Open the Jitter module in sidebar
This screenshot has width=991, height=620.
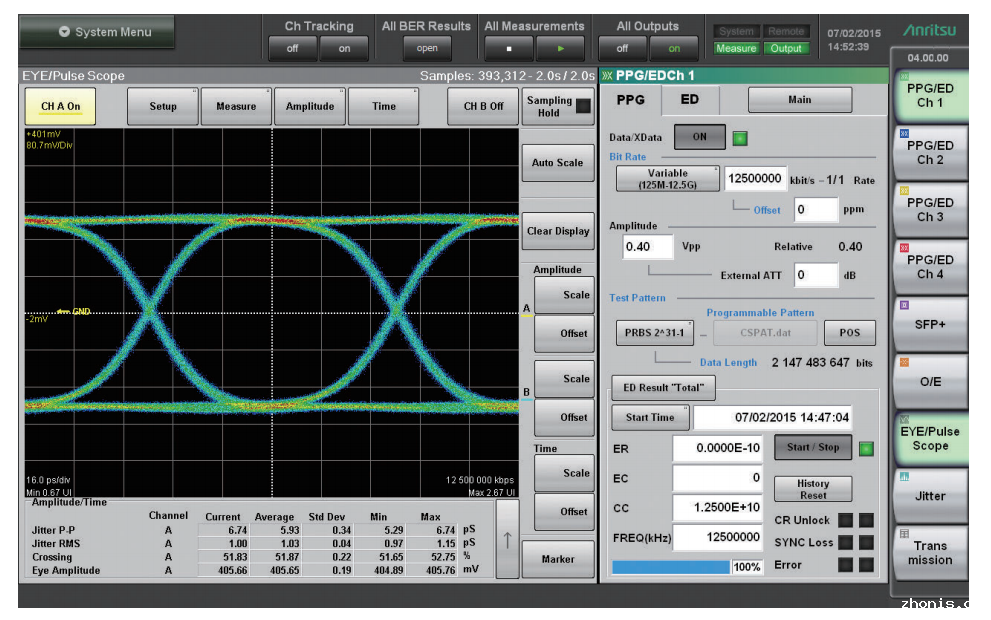coord(929,496)
